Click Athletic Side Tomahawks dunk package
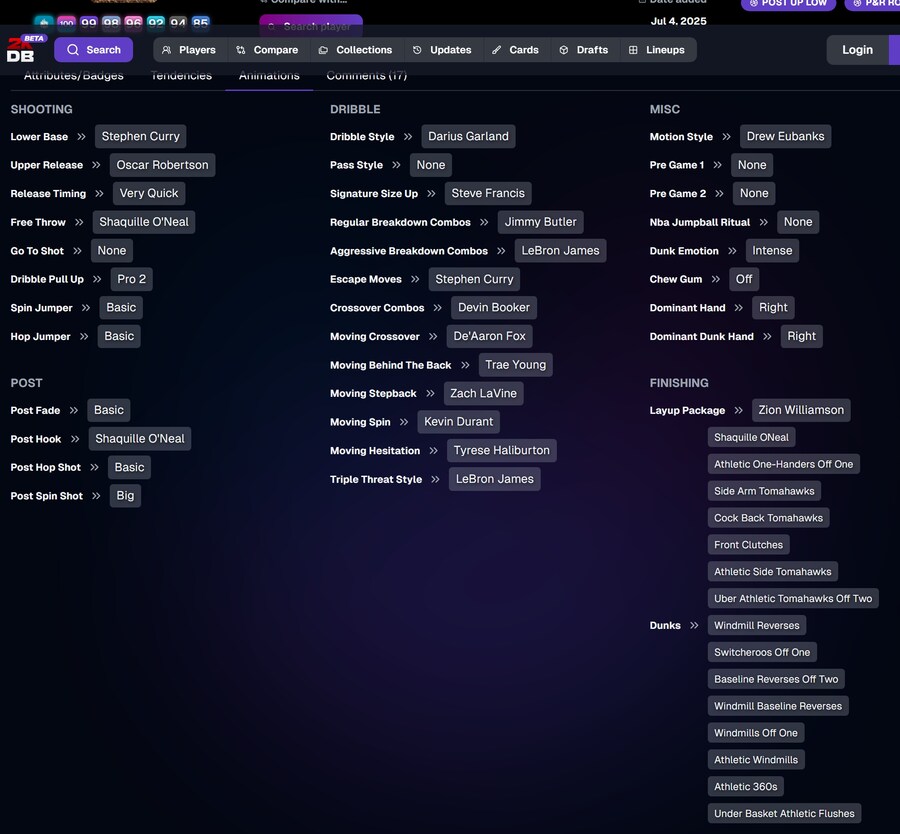 tap(773, 572)
